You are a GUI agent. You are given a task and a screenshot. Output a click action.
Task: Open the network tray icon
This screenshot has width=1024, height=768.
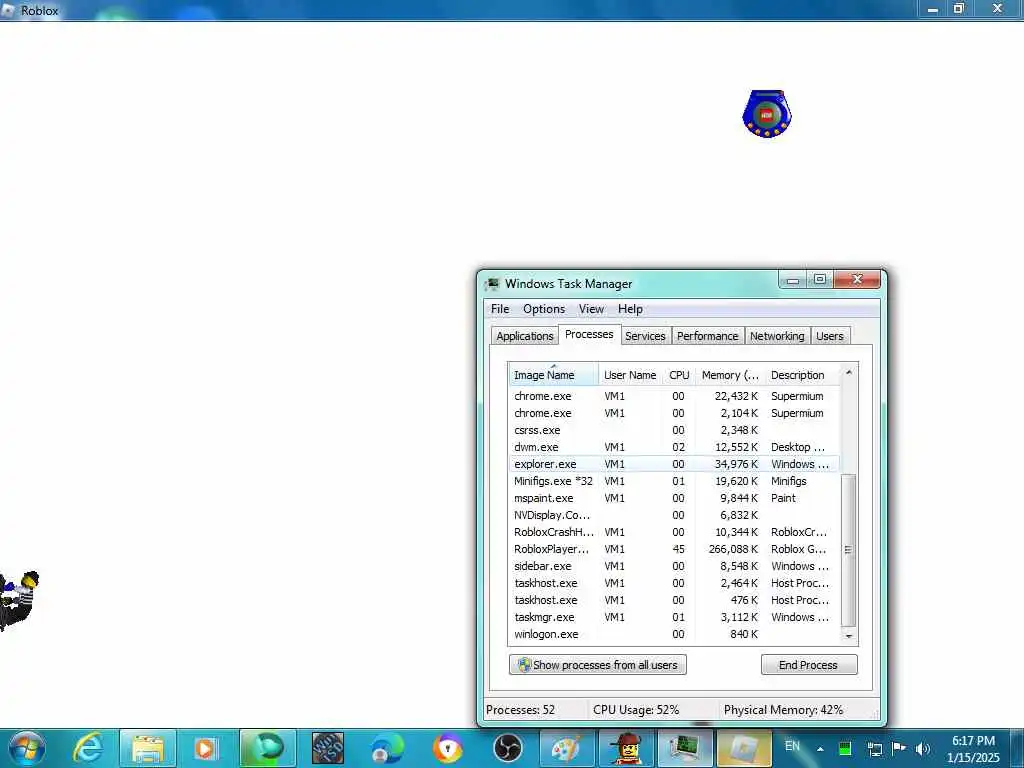pos(874,749)
